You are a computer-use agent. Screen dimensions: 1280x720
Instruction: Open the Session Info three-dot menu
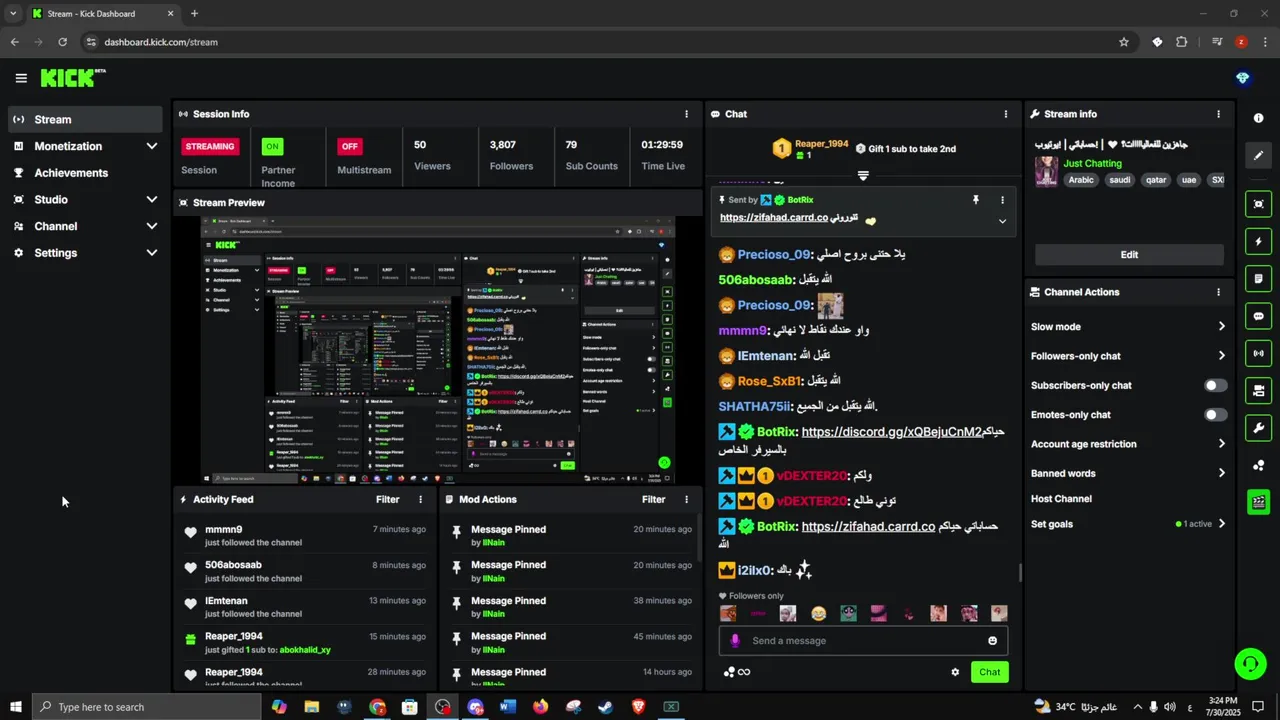(686, 114)
